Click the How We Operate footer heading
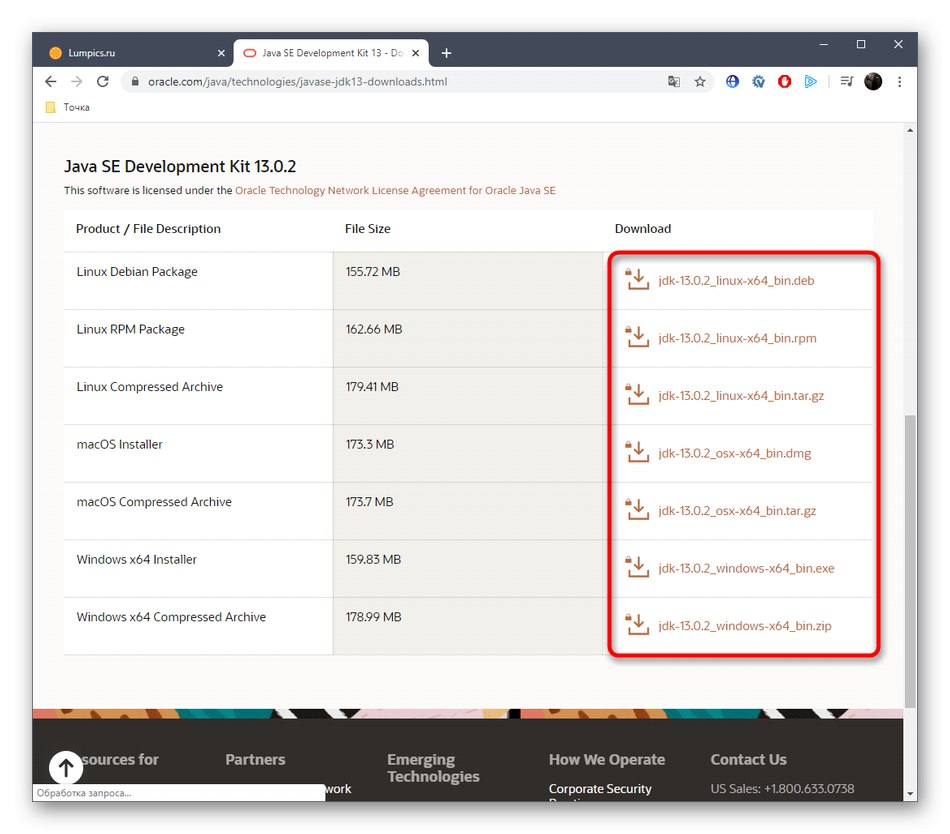950x834 pixels. point(606,760)
